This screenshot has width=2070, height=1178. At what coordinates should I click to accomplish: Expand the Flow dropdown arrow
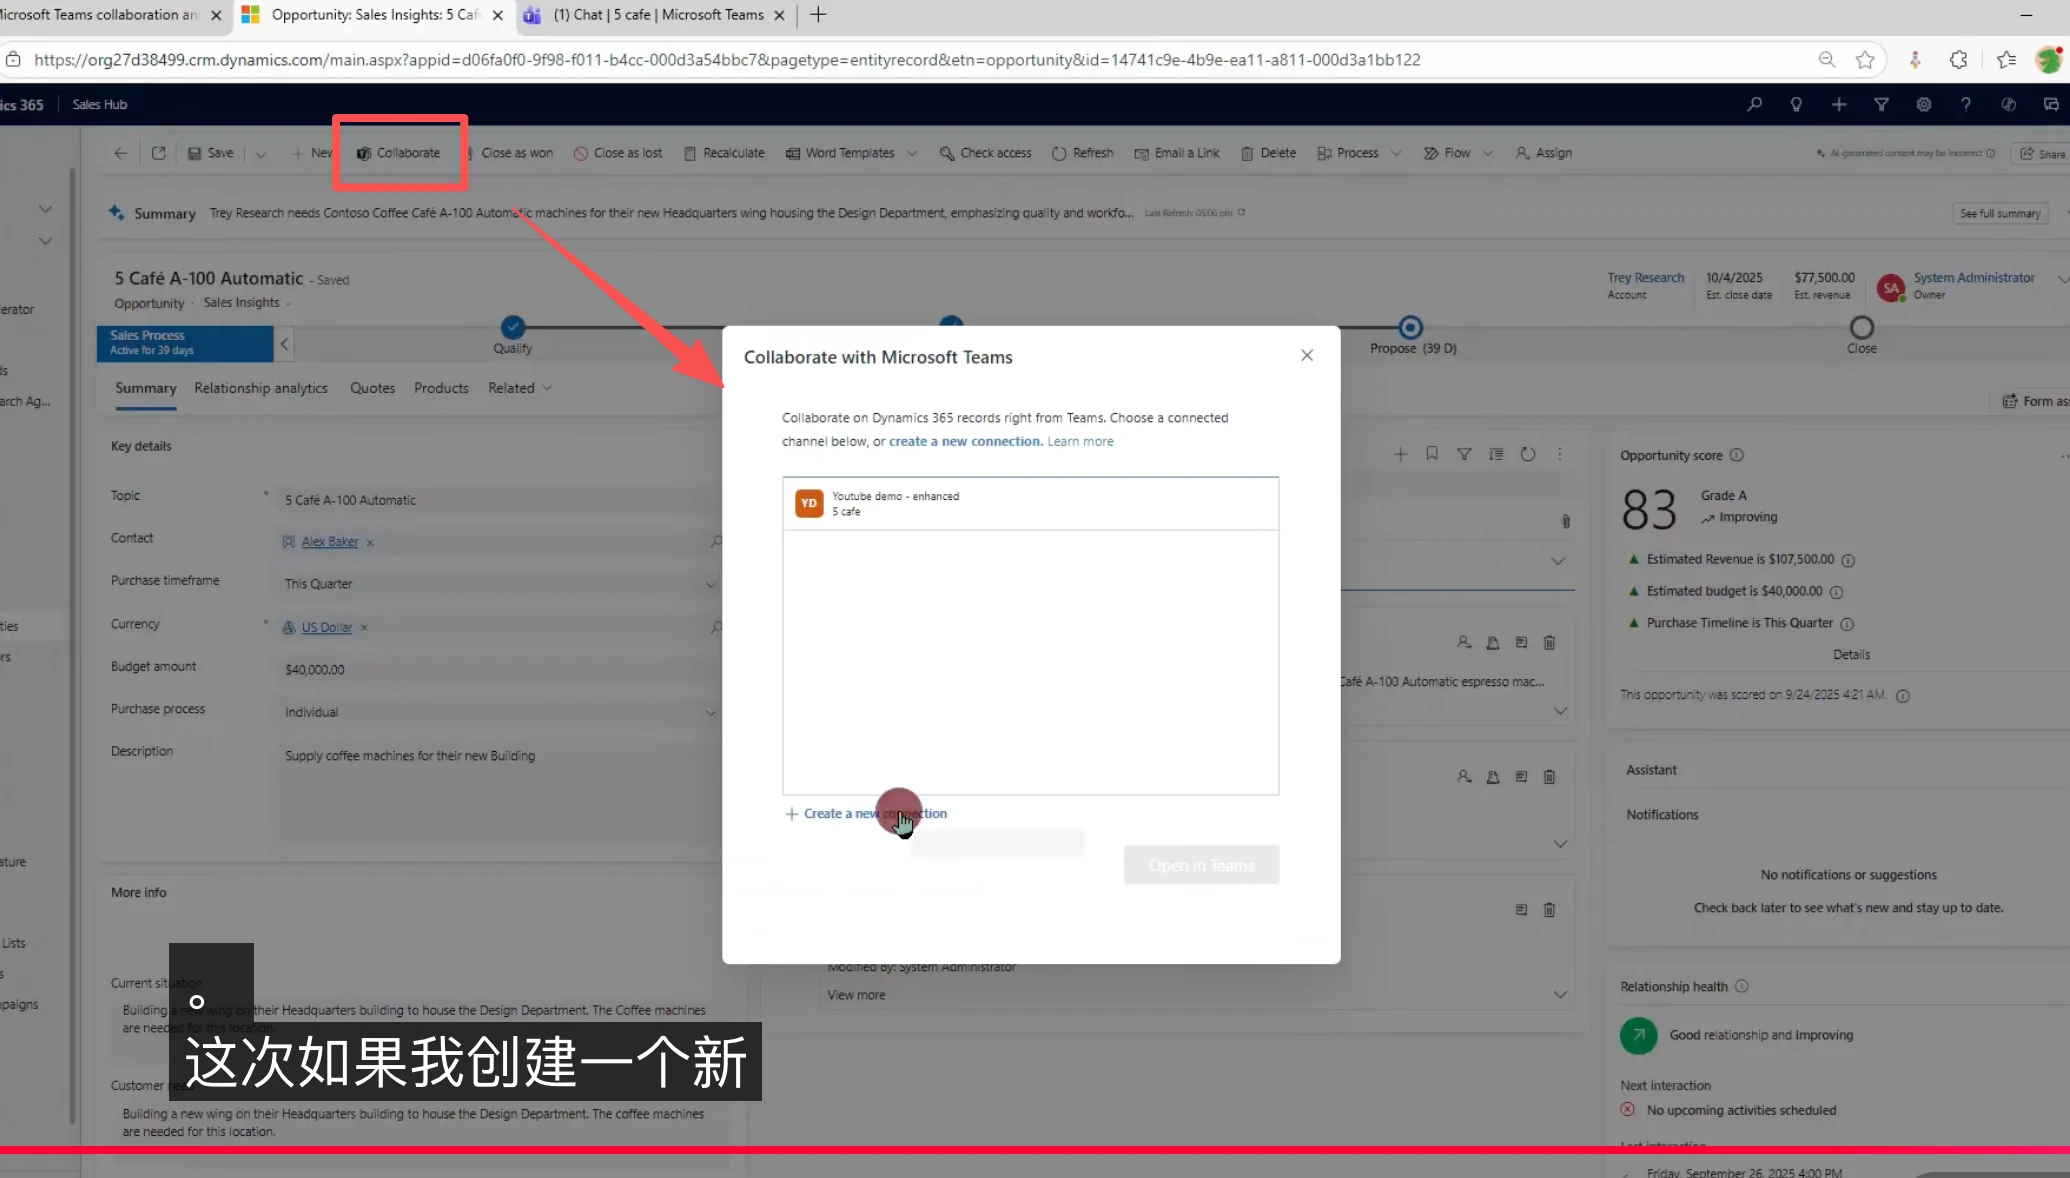coord(1488,153)
